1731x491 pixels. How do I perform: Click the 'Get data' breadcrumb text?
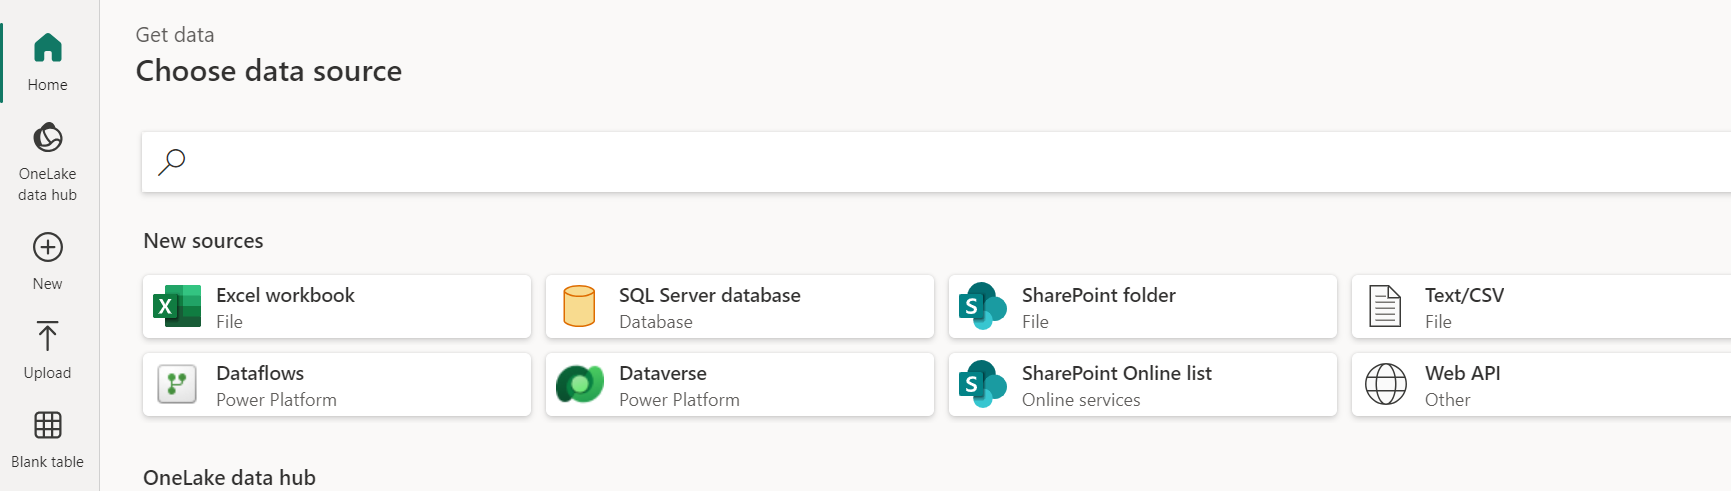(x=175, y=35)
